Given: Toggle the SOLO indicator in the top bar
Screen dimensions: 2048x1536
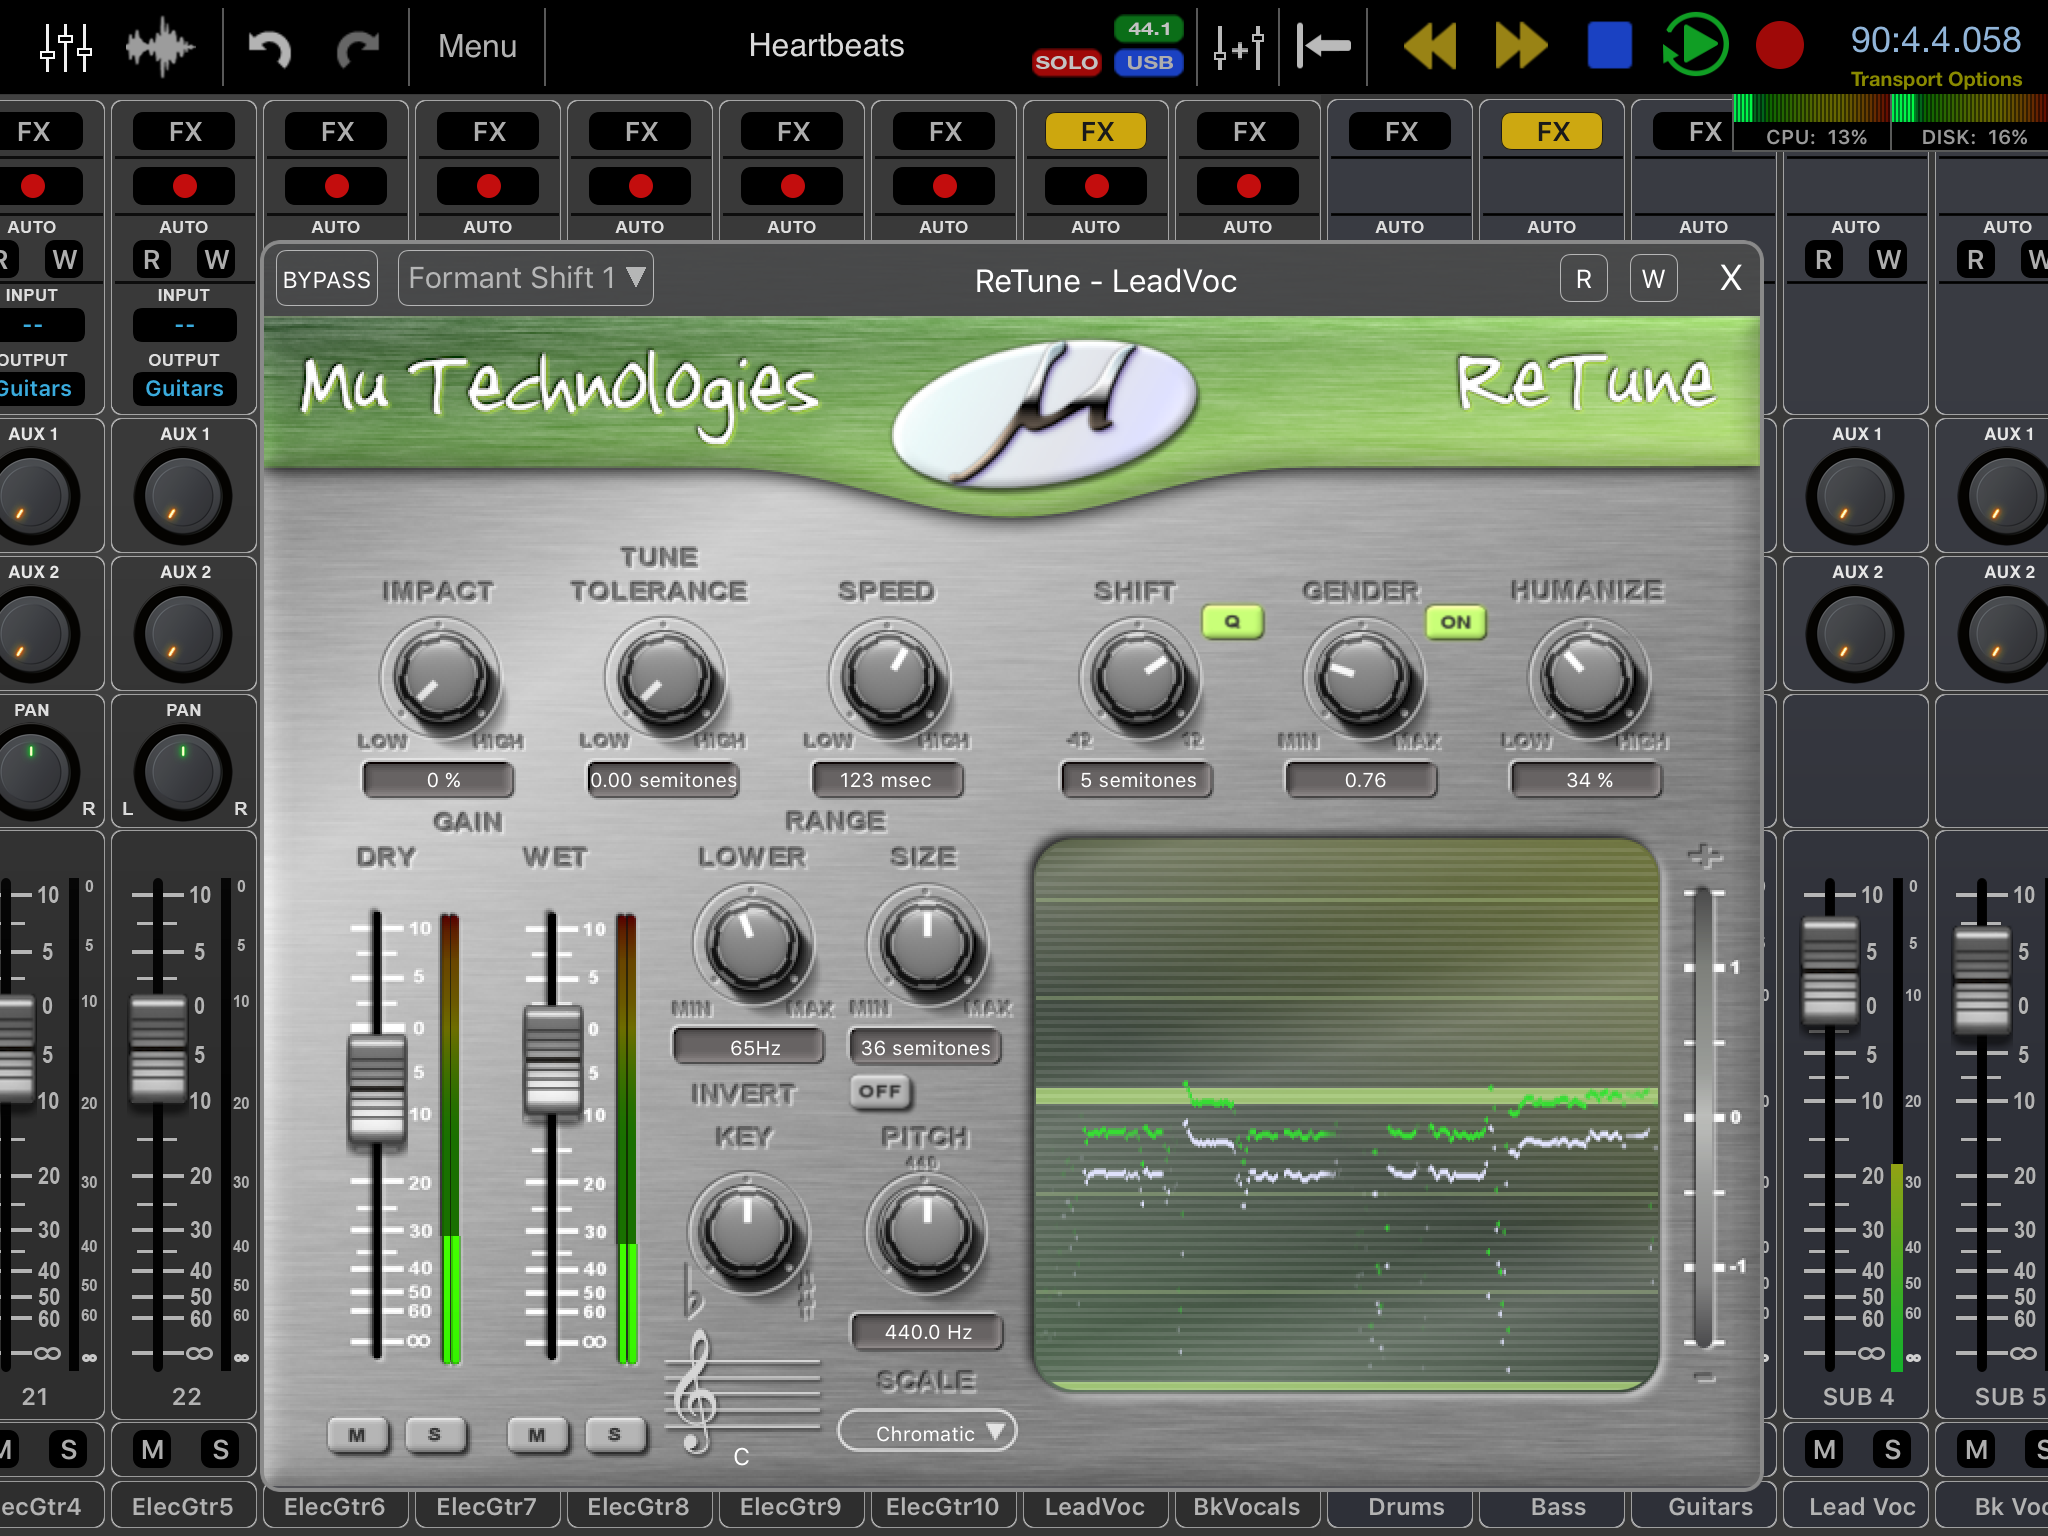Looking at the screenshot, I should [1066, 62].
